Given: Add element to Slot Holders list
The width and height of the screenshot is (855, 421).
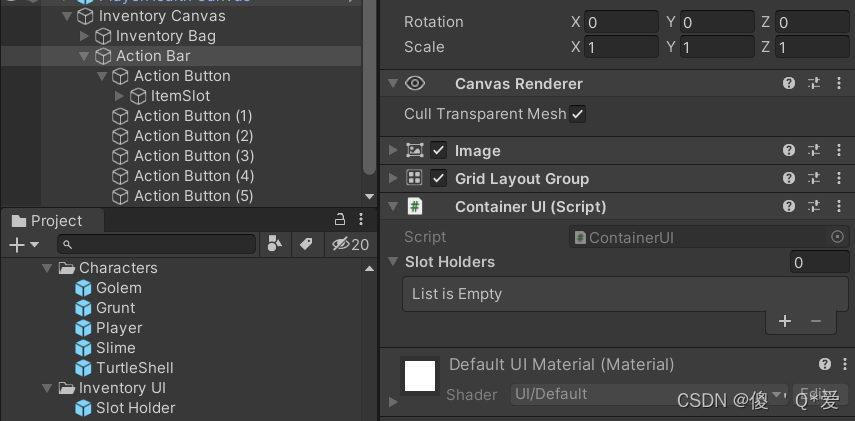Looking at the screenshot, I should click(x=785, y=321).
